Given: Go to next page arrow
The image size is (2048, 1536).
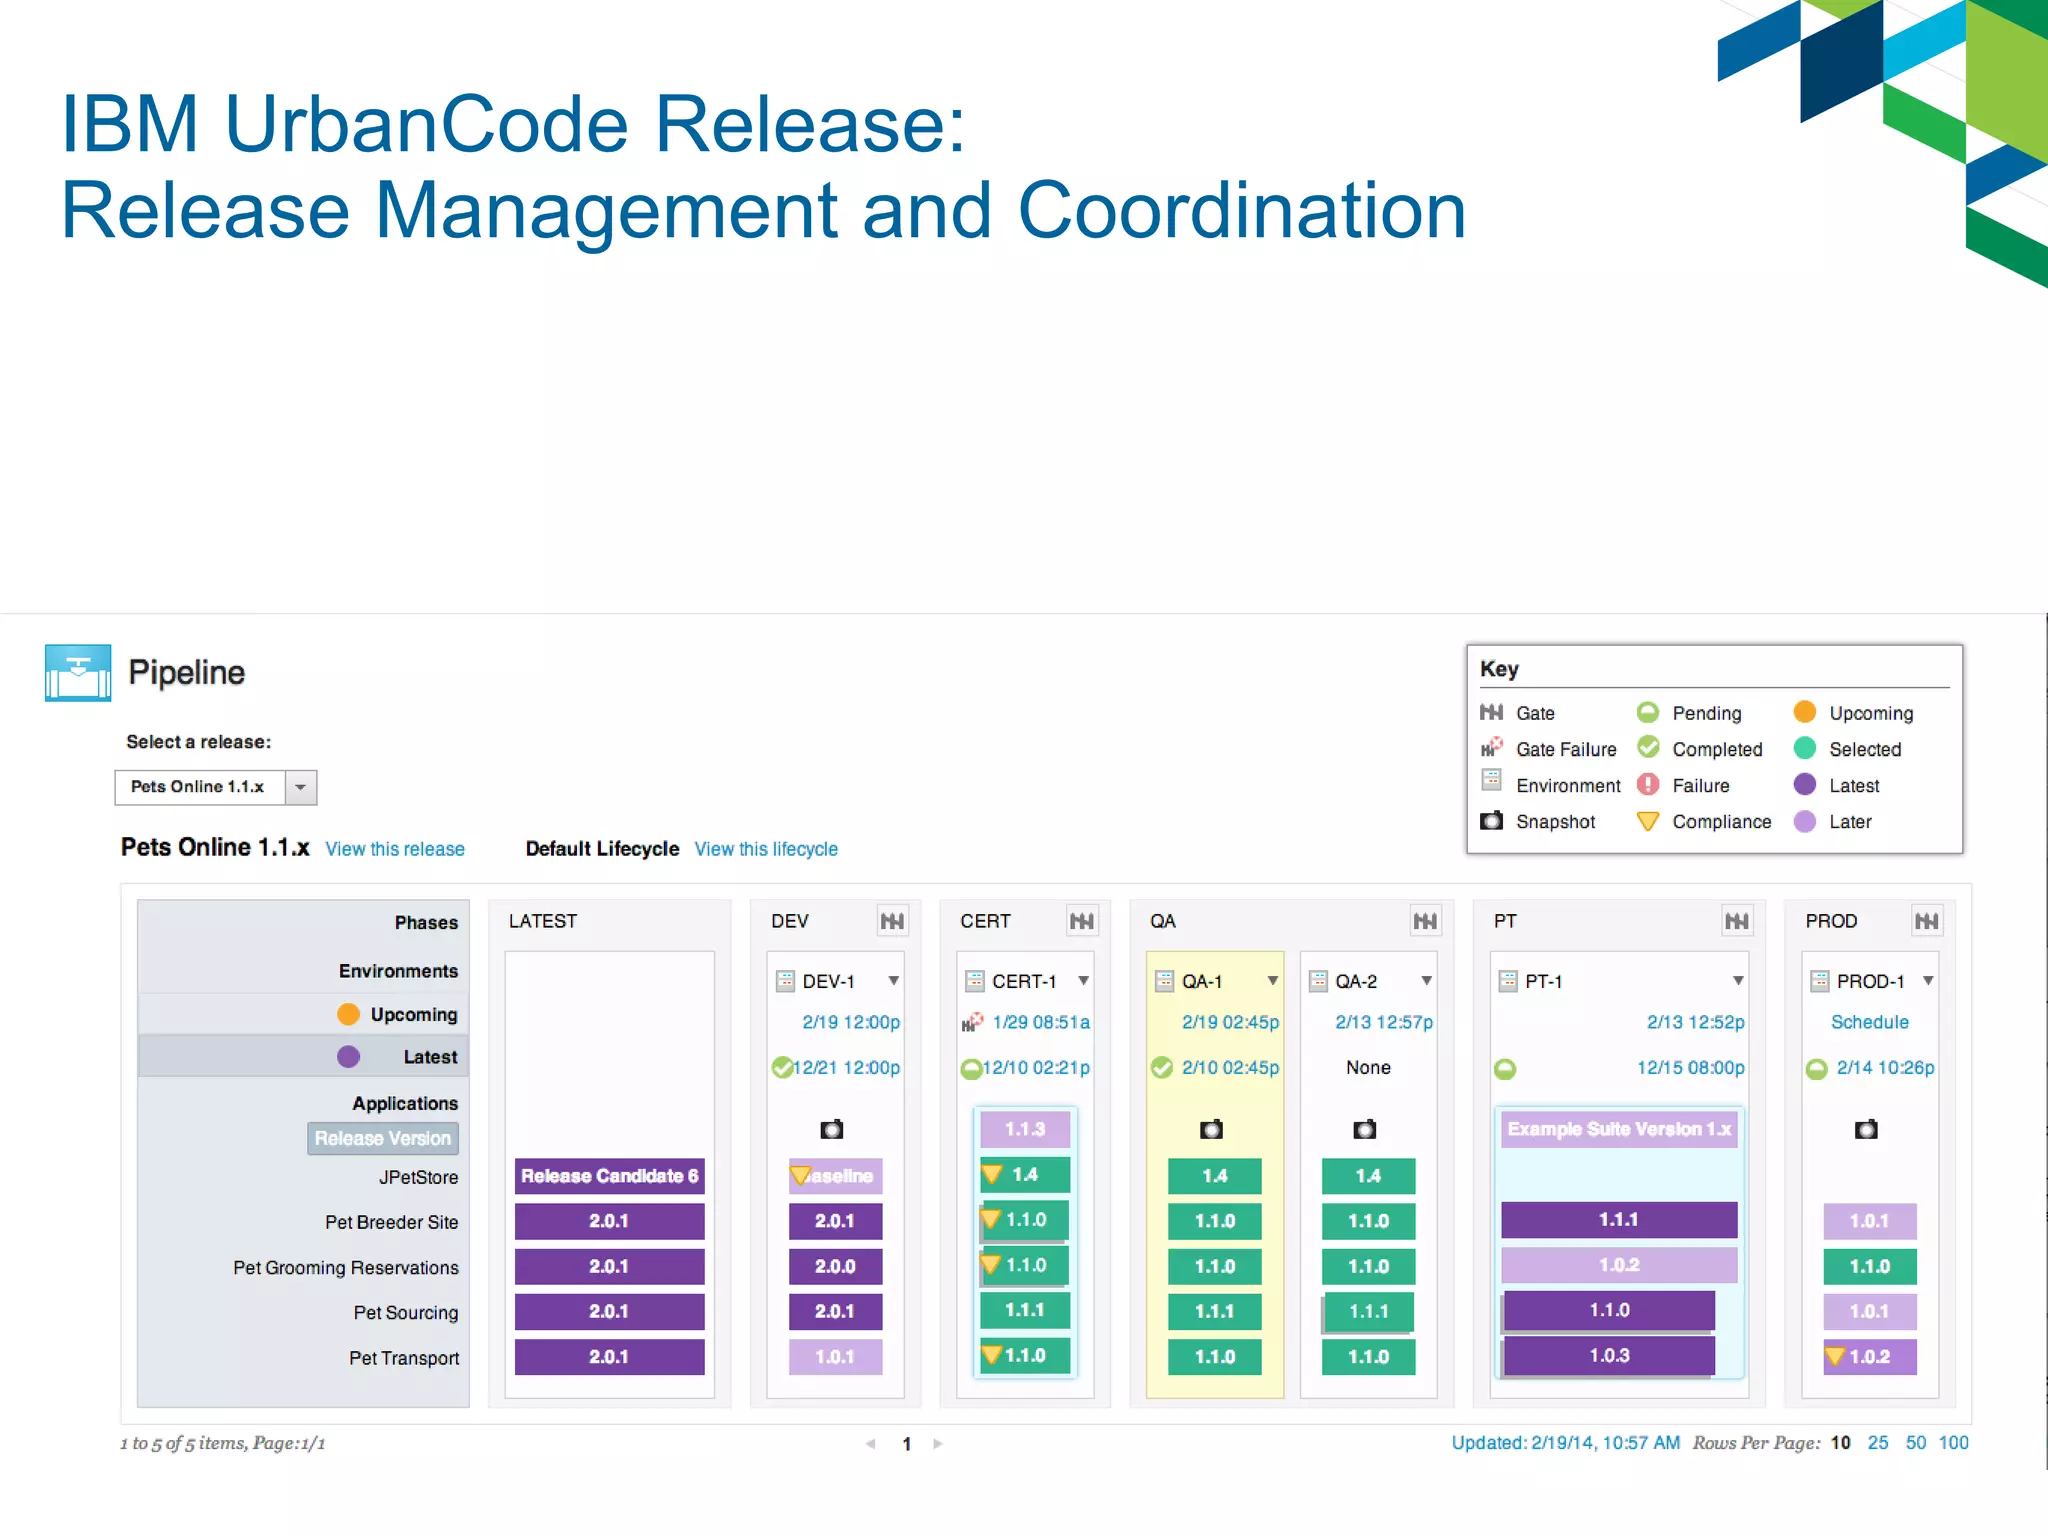Looking at the screenshot, I should (x=937, y=1444).
